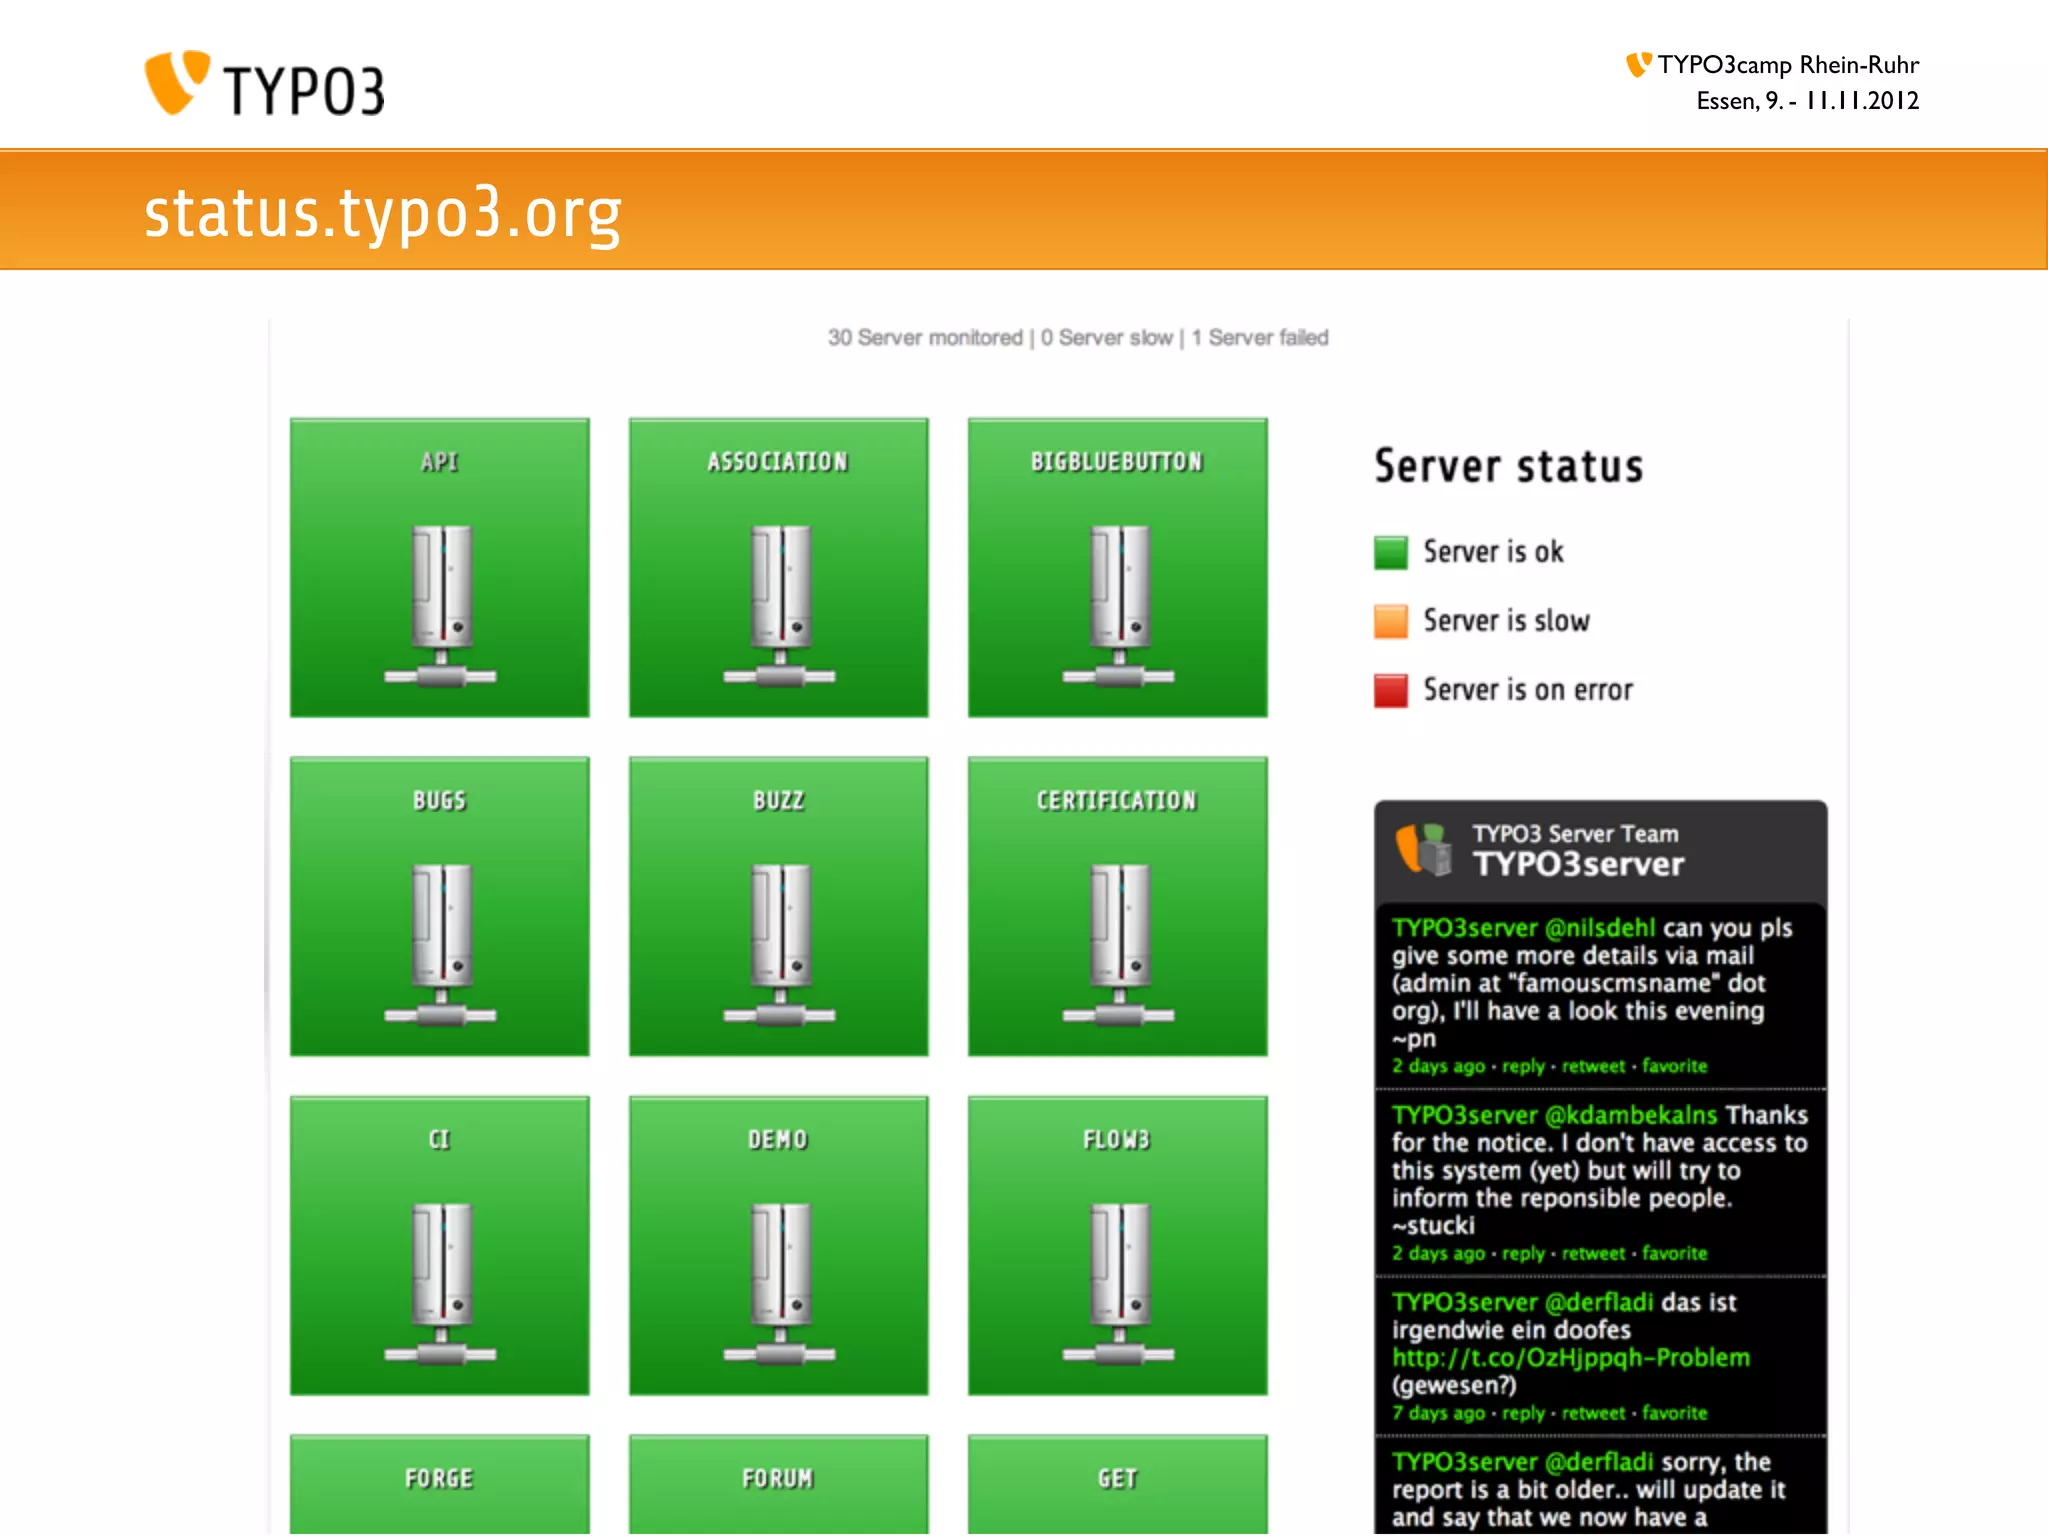
Task: Open the BUZZ server icon
Action: pyautogui.click(x=780, y=946)
